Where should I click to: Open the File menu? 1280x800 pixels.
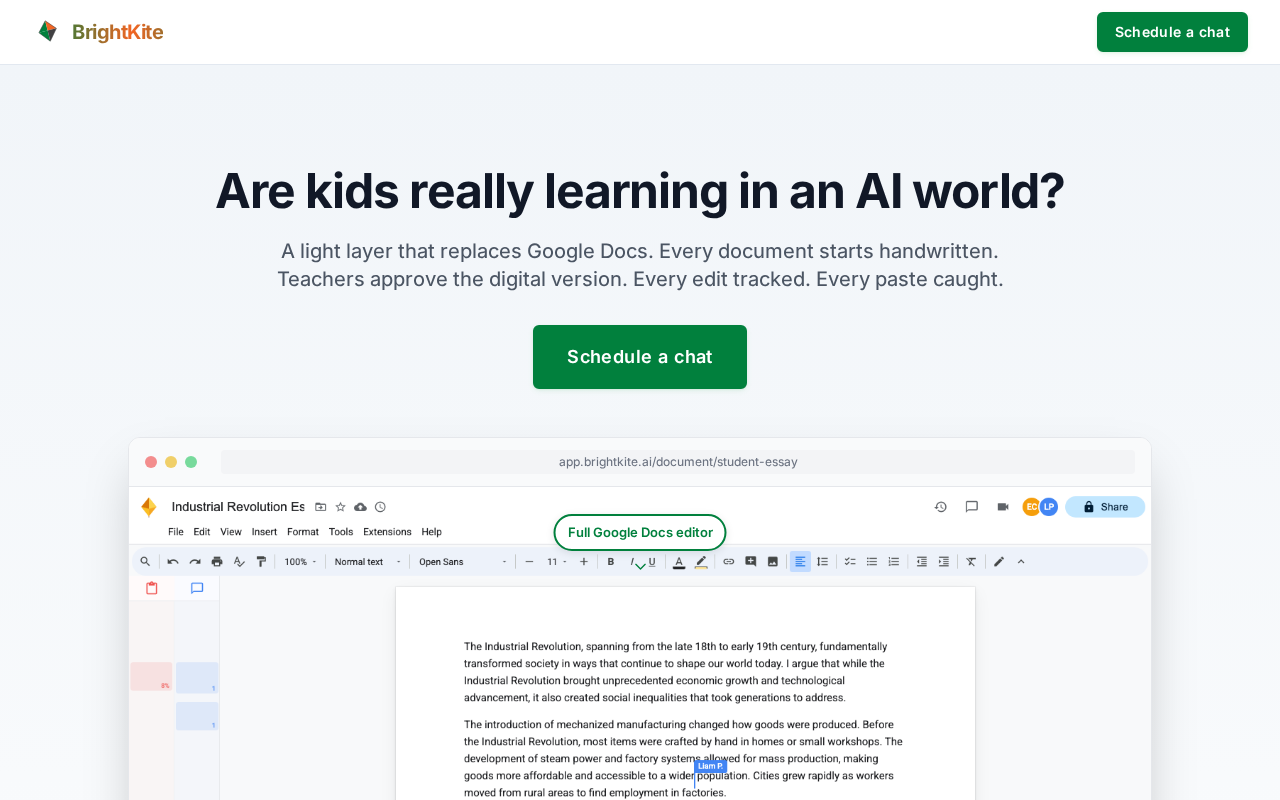[x=176, y=532]
